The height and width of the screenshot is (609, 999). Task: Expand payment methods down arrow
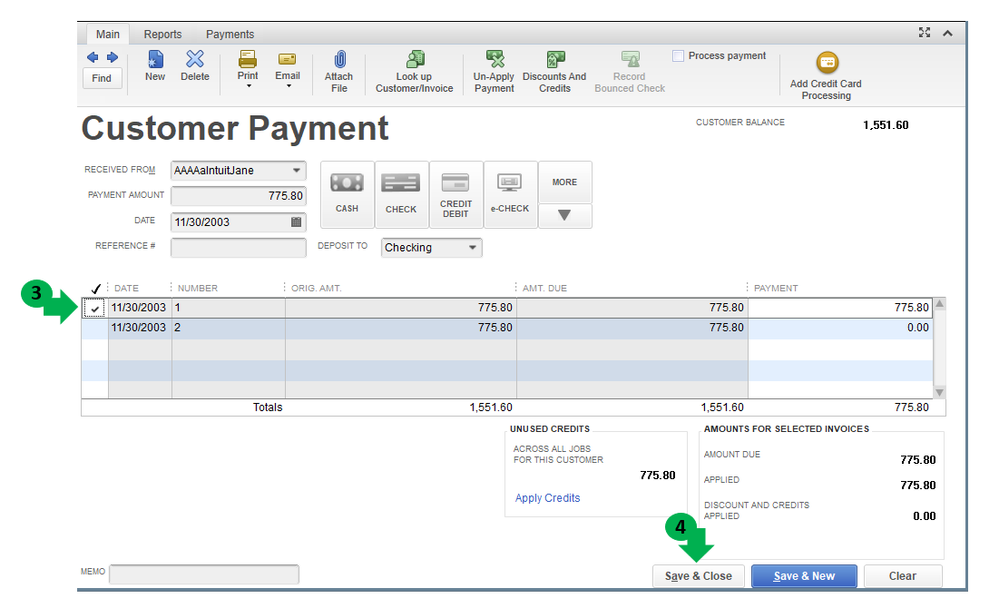pos(564,215)
